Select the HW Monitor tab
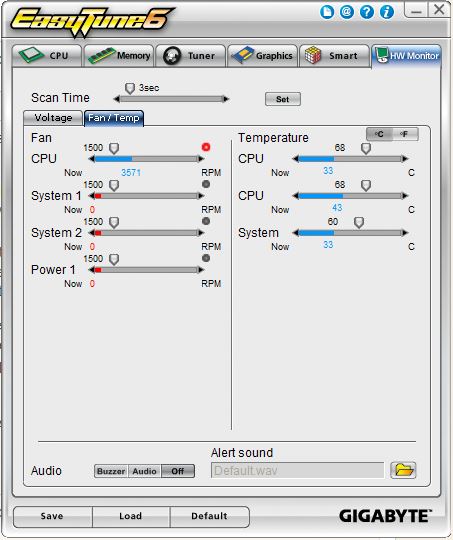Viewport: 453px width, 540px height. [x=406, y=56]
